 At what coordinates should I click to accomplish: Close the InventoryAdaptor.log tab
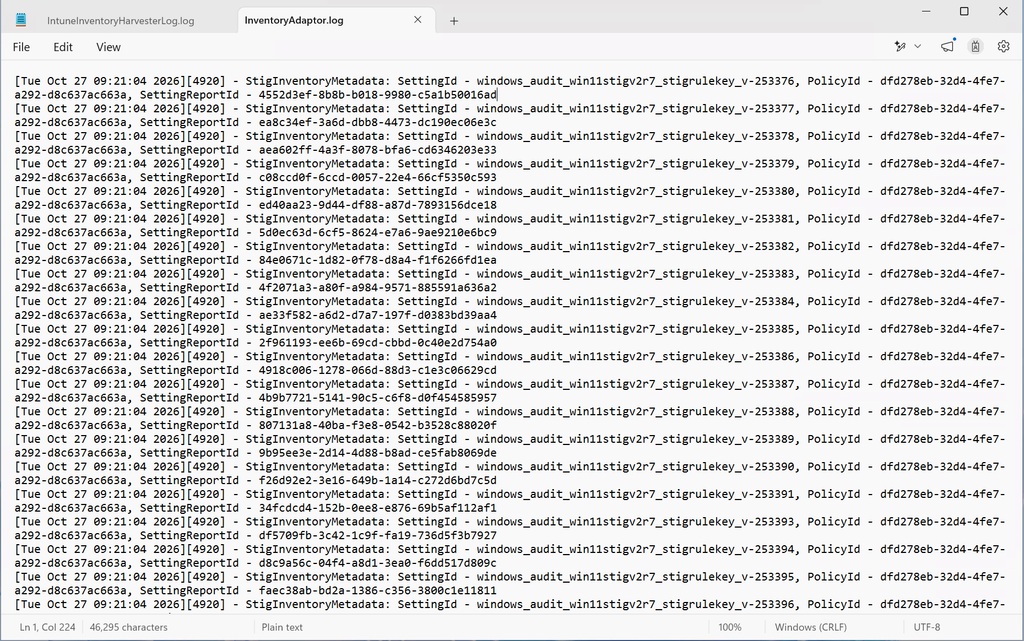pos(418,20)
